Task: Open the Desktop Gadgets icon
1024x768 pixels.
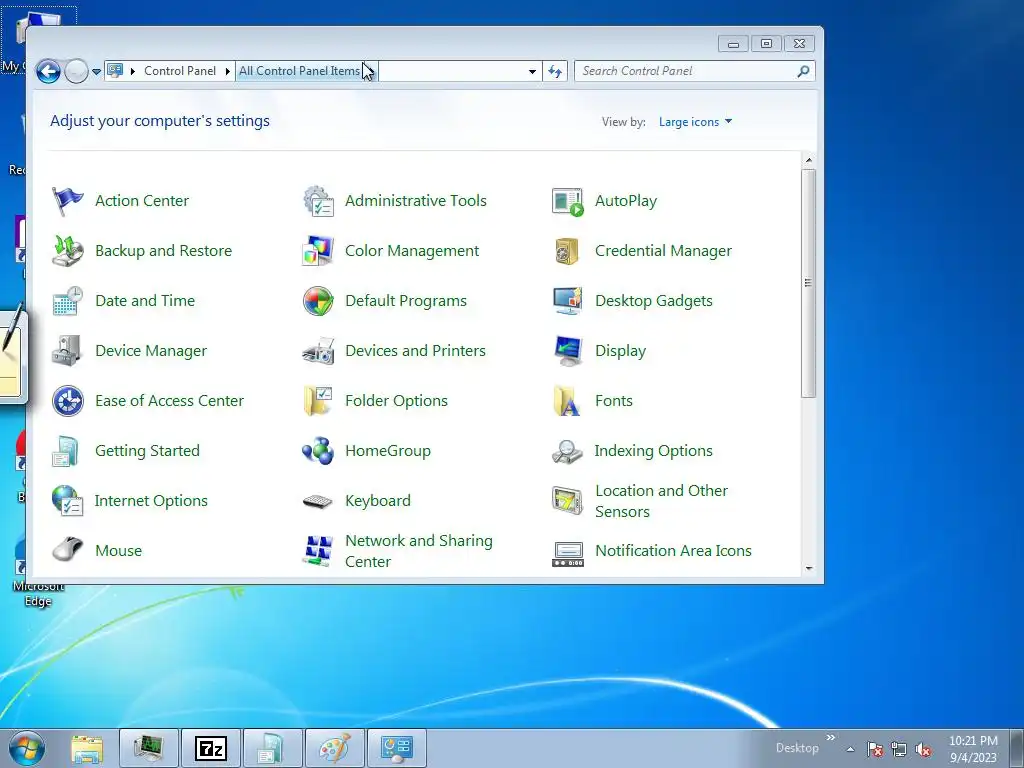Action: click(x=568, y=300)
